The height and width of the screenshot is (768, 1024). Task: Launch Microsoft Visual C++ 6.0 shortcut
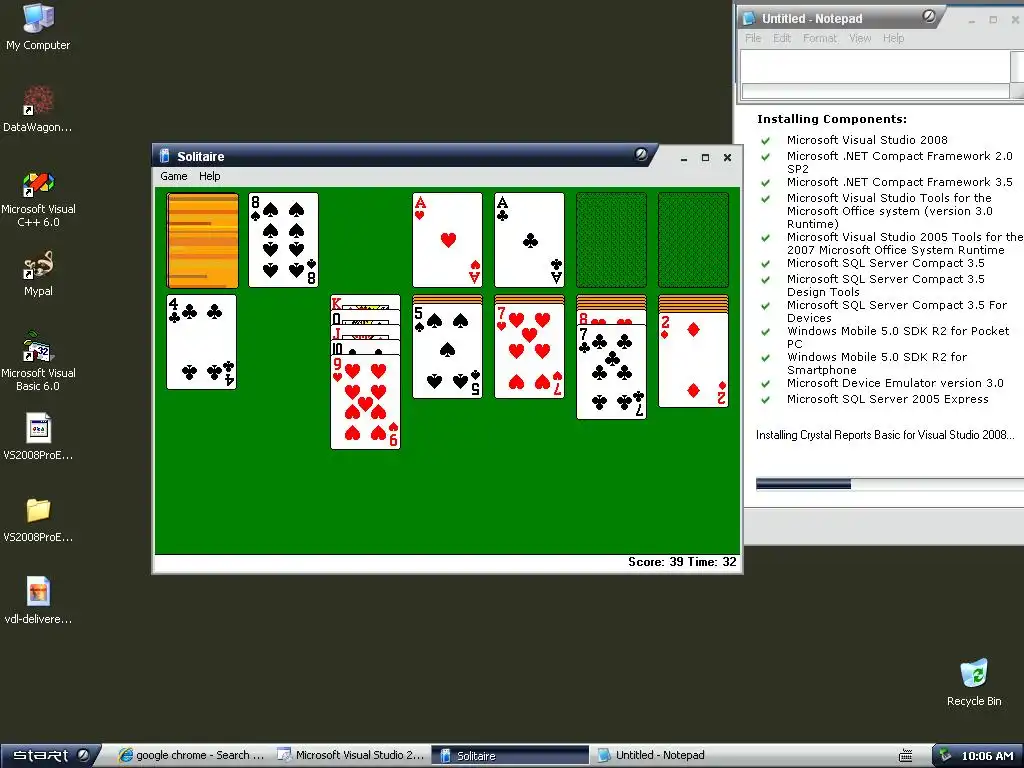coord(38,199)
